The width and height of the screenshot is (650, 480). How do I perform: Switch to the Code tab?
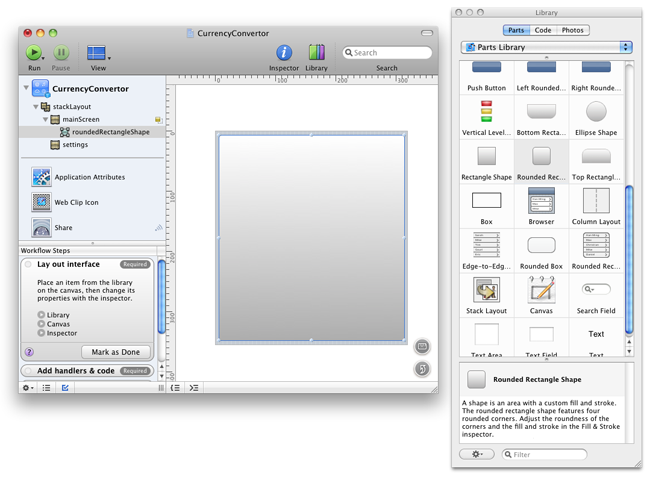coord(543,30)
